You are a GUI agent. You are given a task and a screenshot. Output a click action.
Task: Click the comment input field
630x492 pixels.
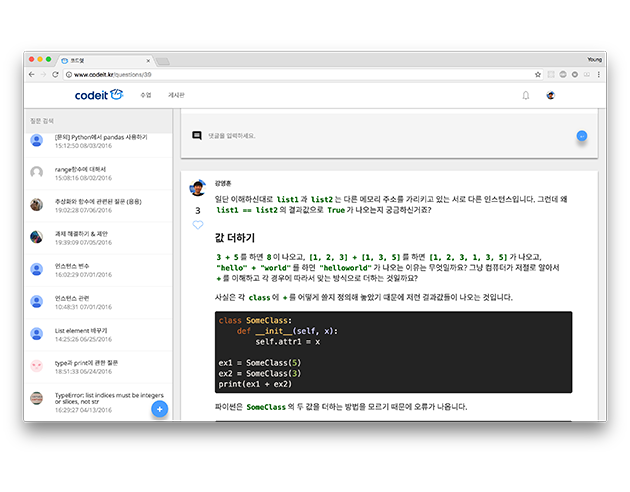[x=380, y=135]
